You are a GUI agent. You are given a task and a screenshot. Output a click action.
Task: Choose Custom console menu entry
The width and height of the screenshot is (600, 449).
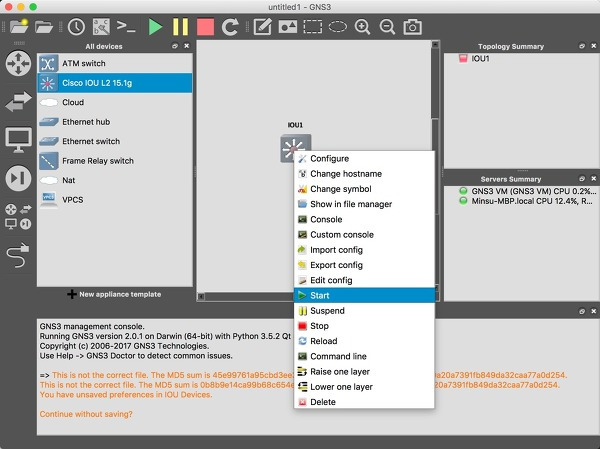(x=364, y=235)
